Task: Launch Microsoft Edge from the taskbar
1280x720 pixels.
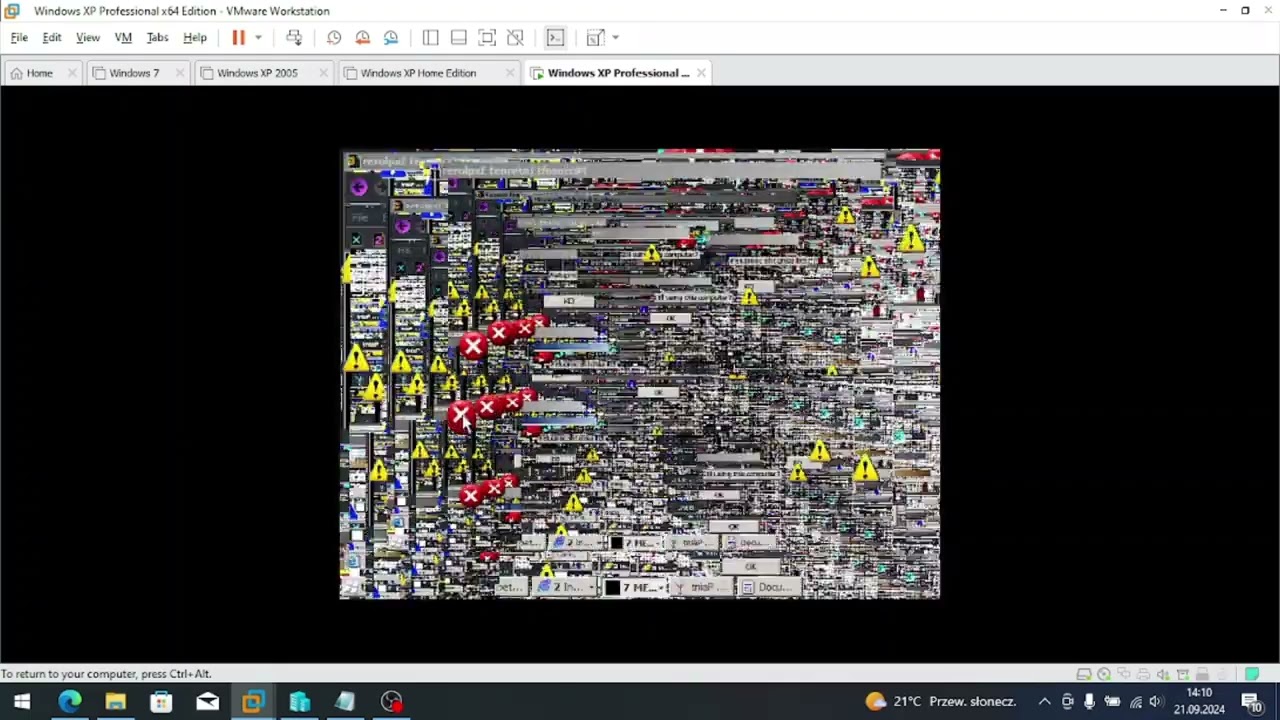Action: point(69,702)
